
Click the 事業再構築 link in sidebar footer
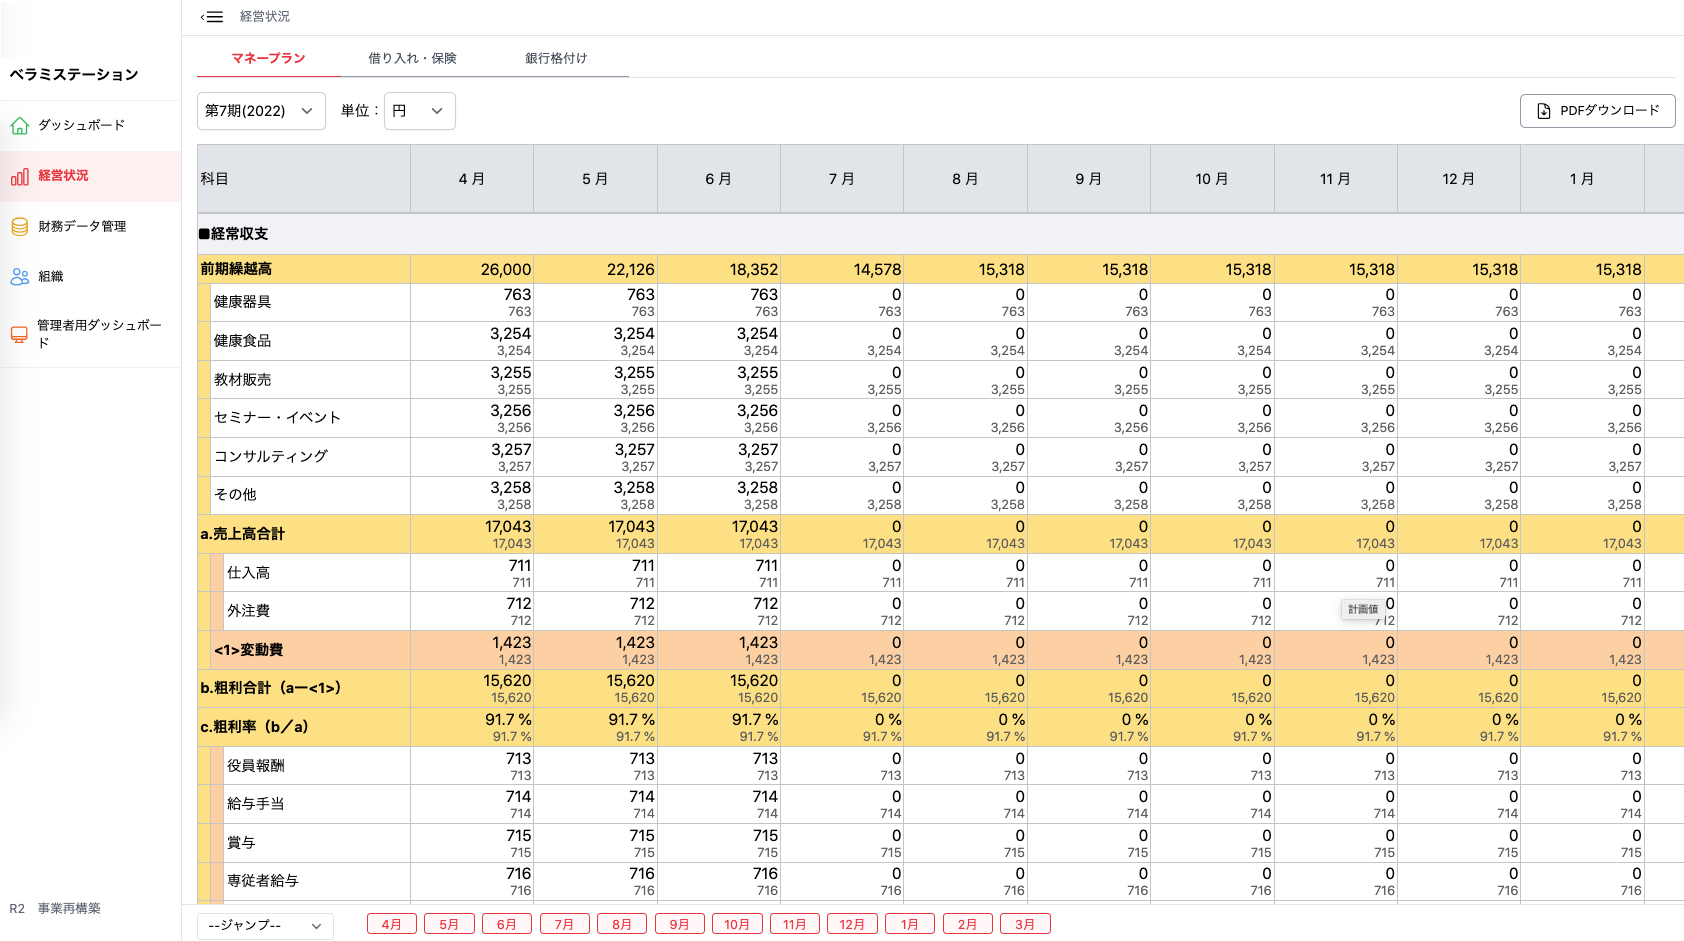pyautogui.click(x=69, y=908)
